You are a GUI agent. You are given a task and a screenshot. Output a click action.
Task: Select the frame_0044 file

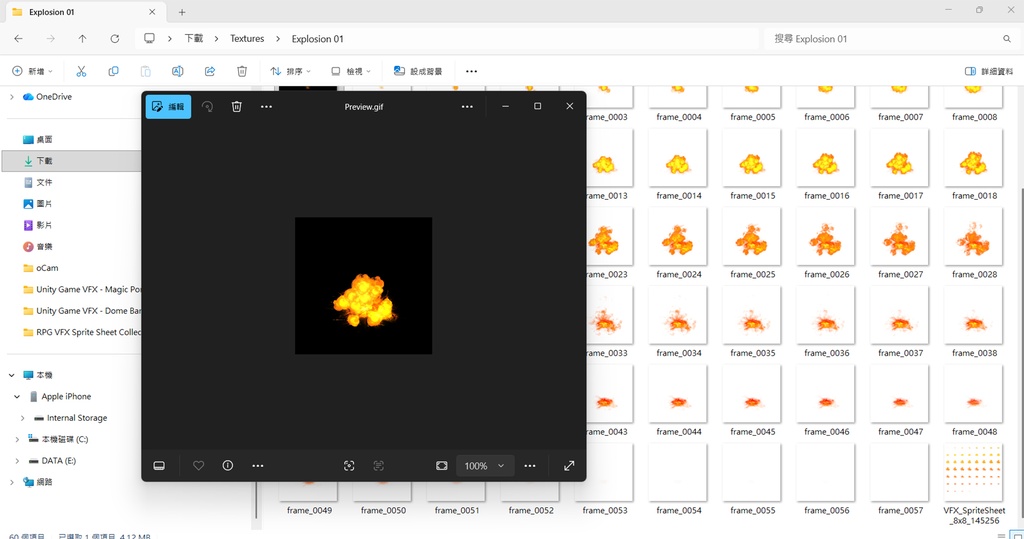(x=679, y=400)
